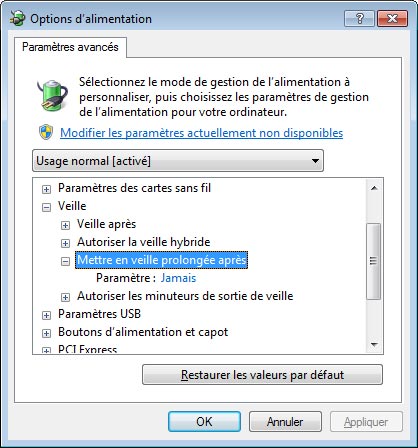The image size is (418, 448).
Task: Expand Paramètres des cartes sans fil
Action: [46, 189]
